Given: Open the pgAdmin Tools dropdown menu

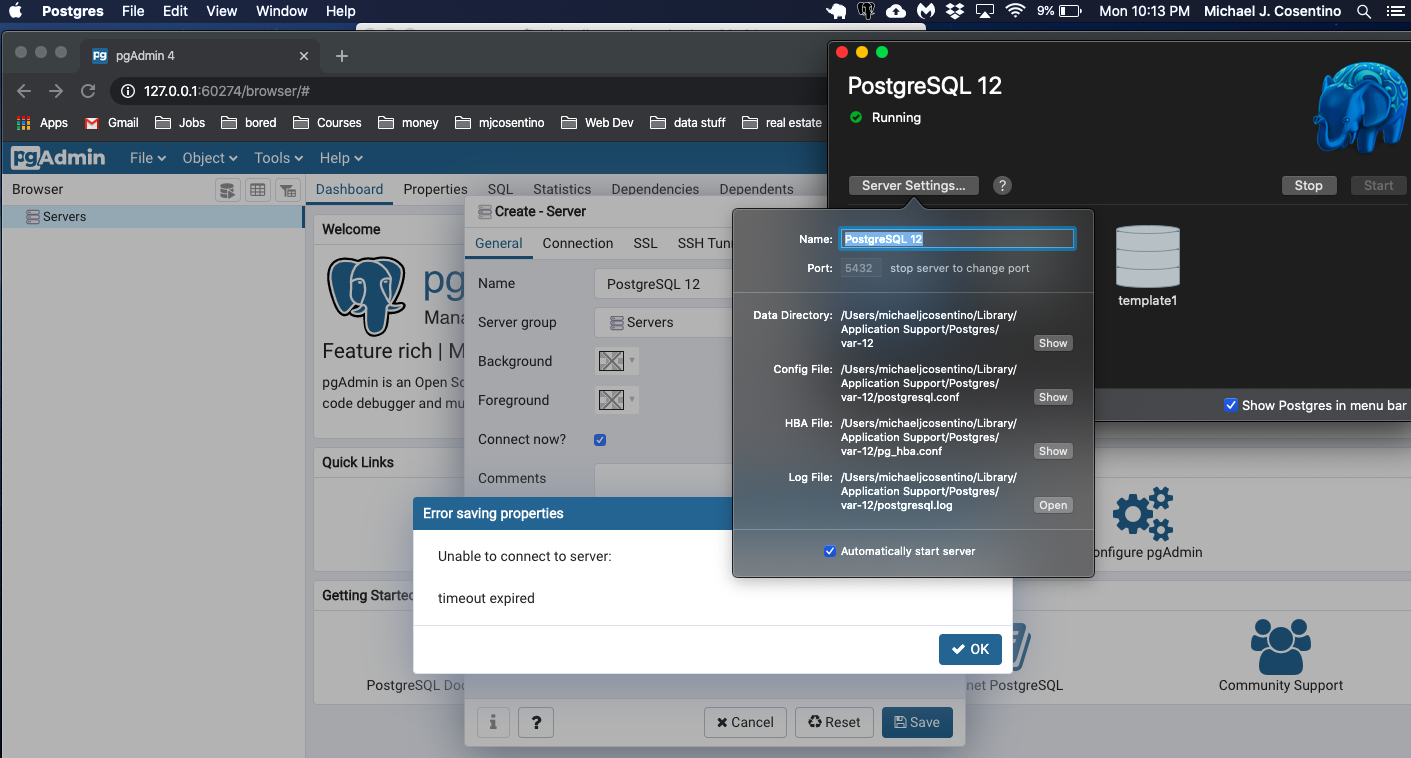Looking at the screenshot, I should point(278,158).
